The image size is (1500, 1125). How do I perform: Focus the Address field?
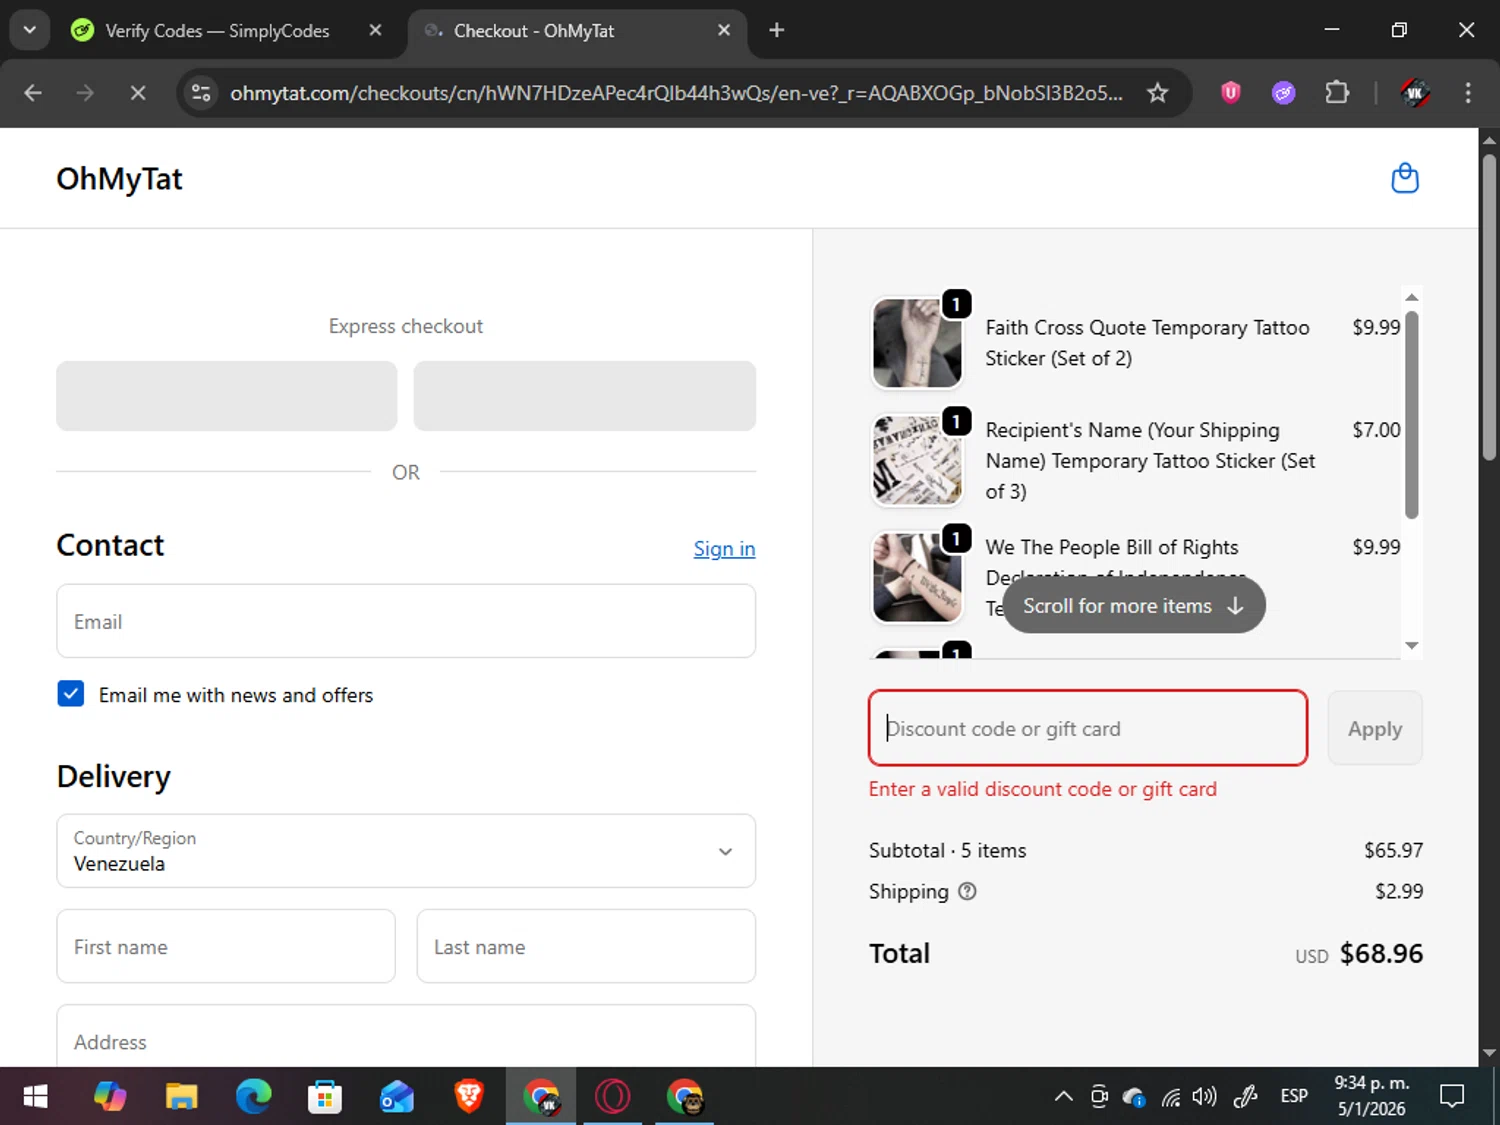(406, 1037)
